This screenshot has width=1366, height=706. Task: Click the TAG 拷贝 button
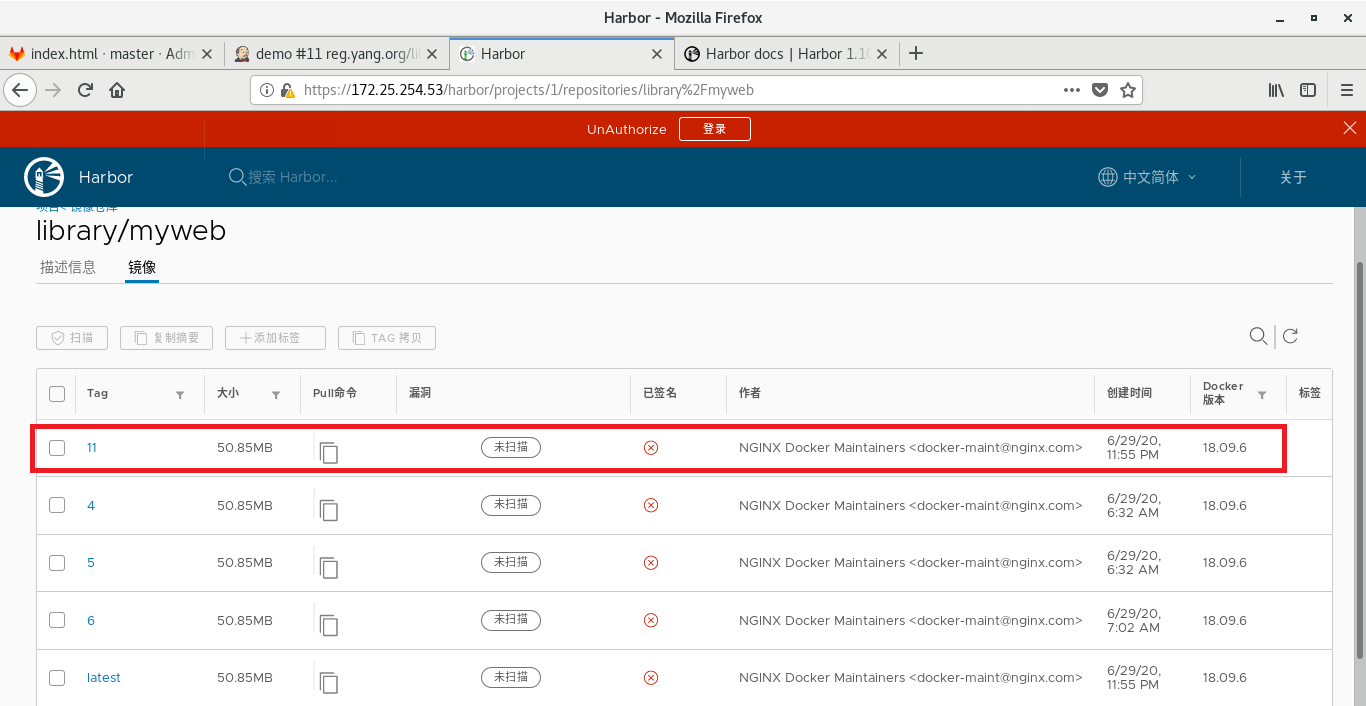point(387,338)
